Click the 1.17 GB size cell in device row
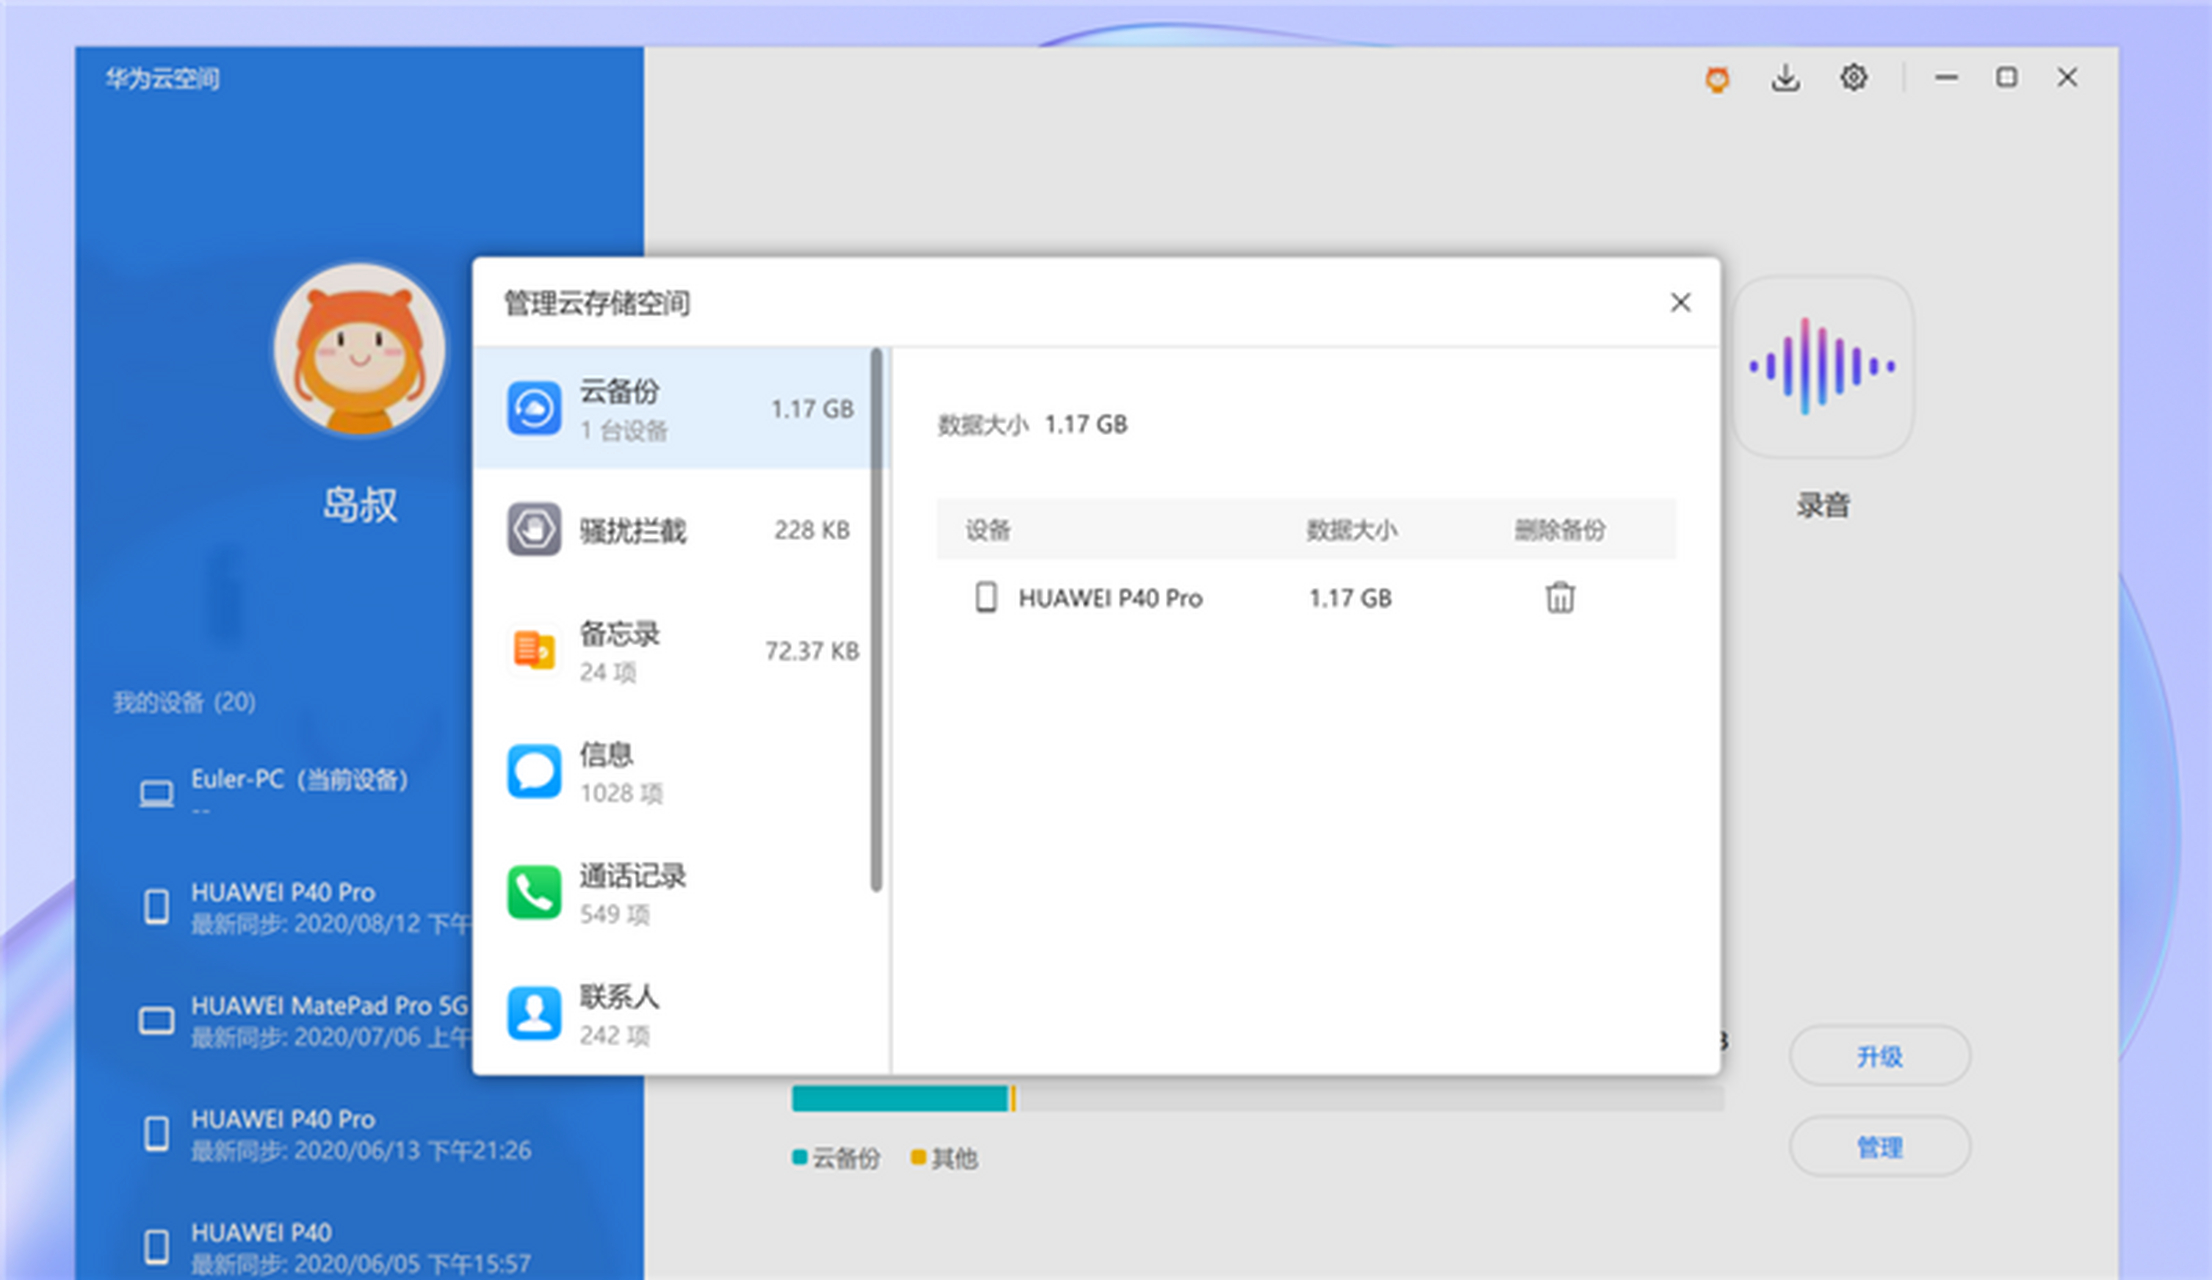The image size is (2212, 1280). [x=1350, y=598]
